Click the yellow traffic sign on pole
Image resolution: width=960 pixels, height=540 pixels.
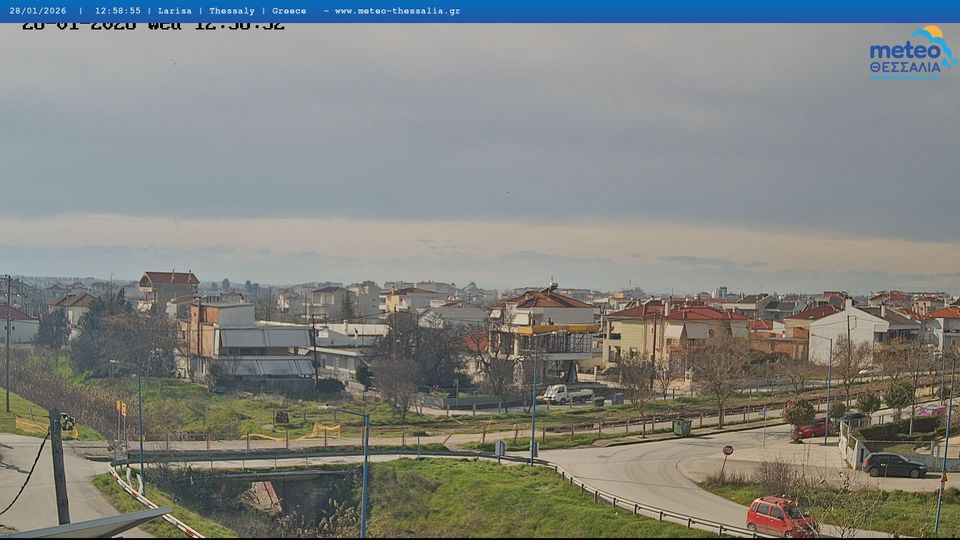121,408
